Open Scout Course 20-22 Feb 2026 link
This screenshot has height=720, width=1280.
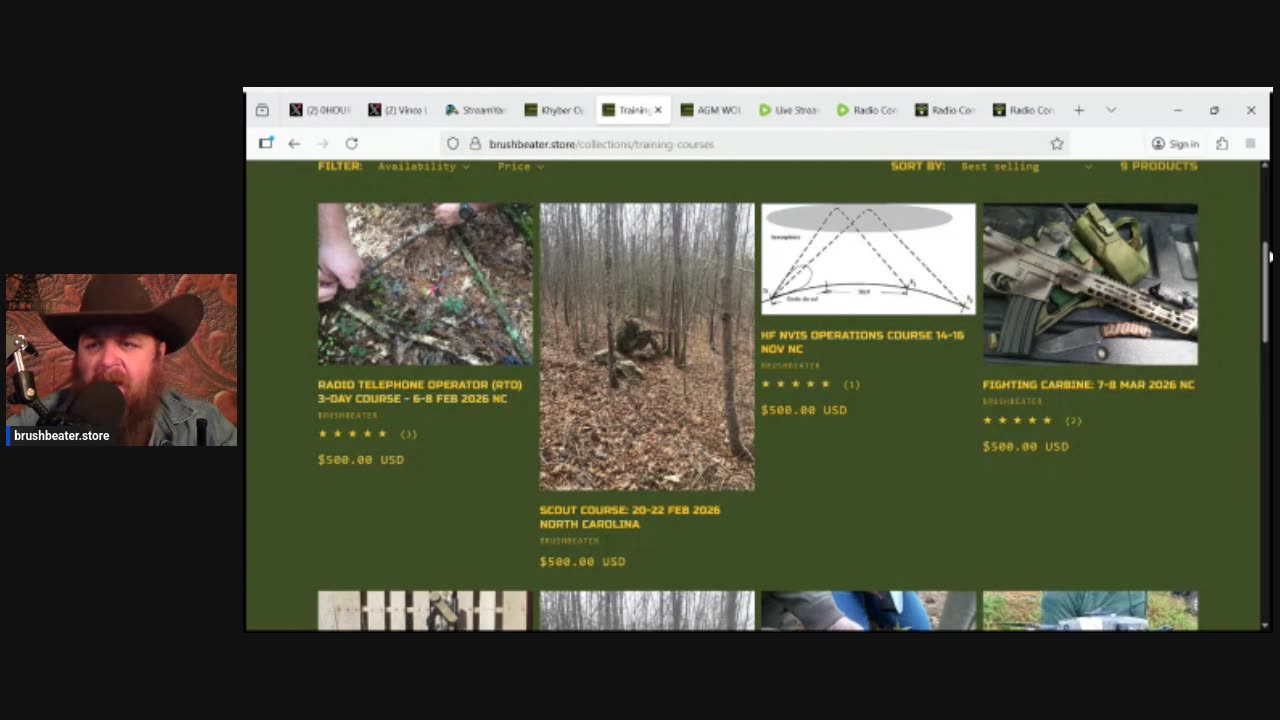click(x=630, y=517)
